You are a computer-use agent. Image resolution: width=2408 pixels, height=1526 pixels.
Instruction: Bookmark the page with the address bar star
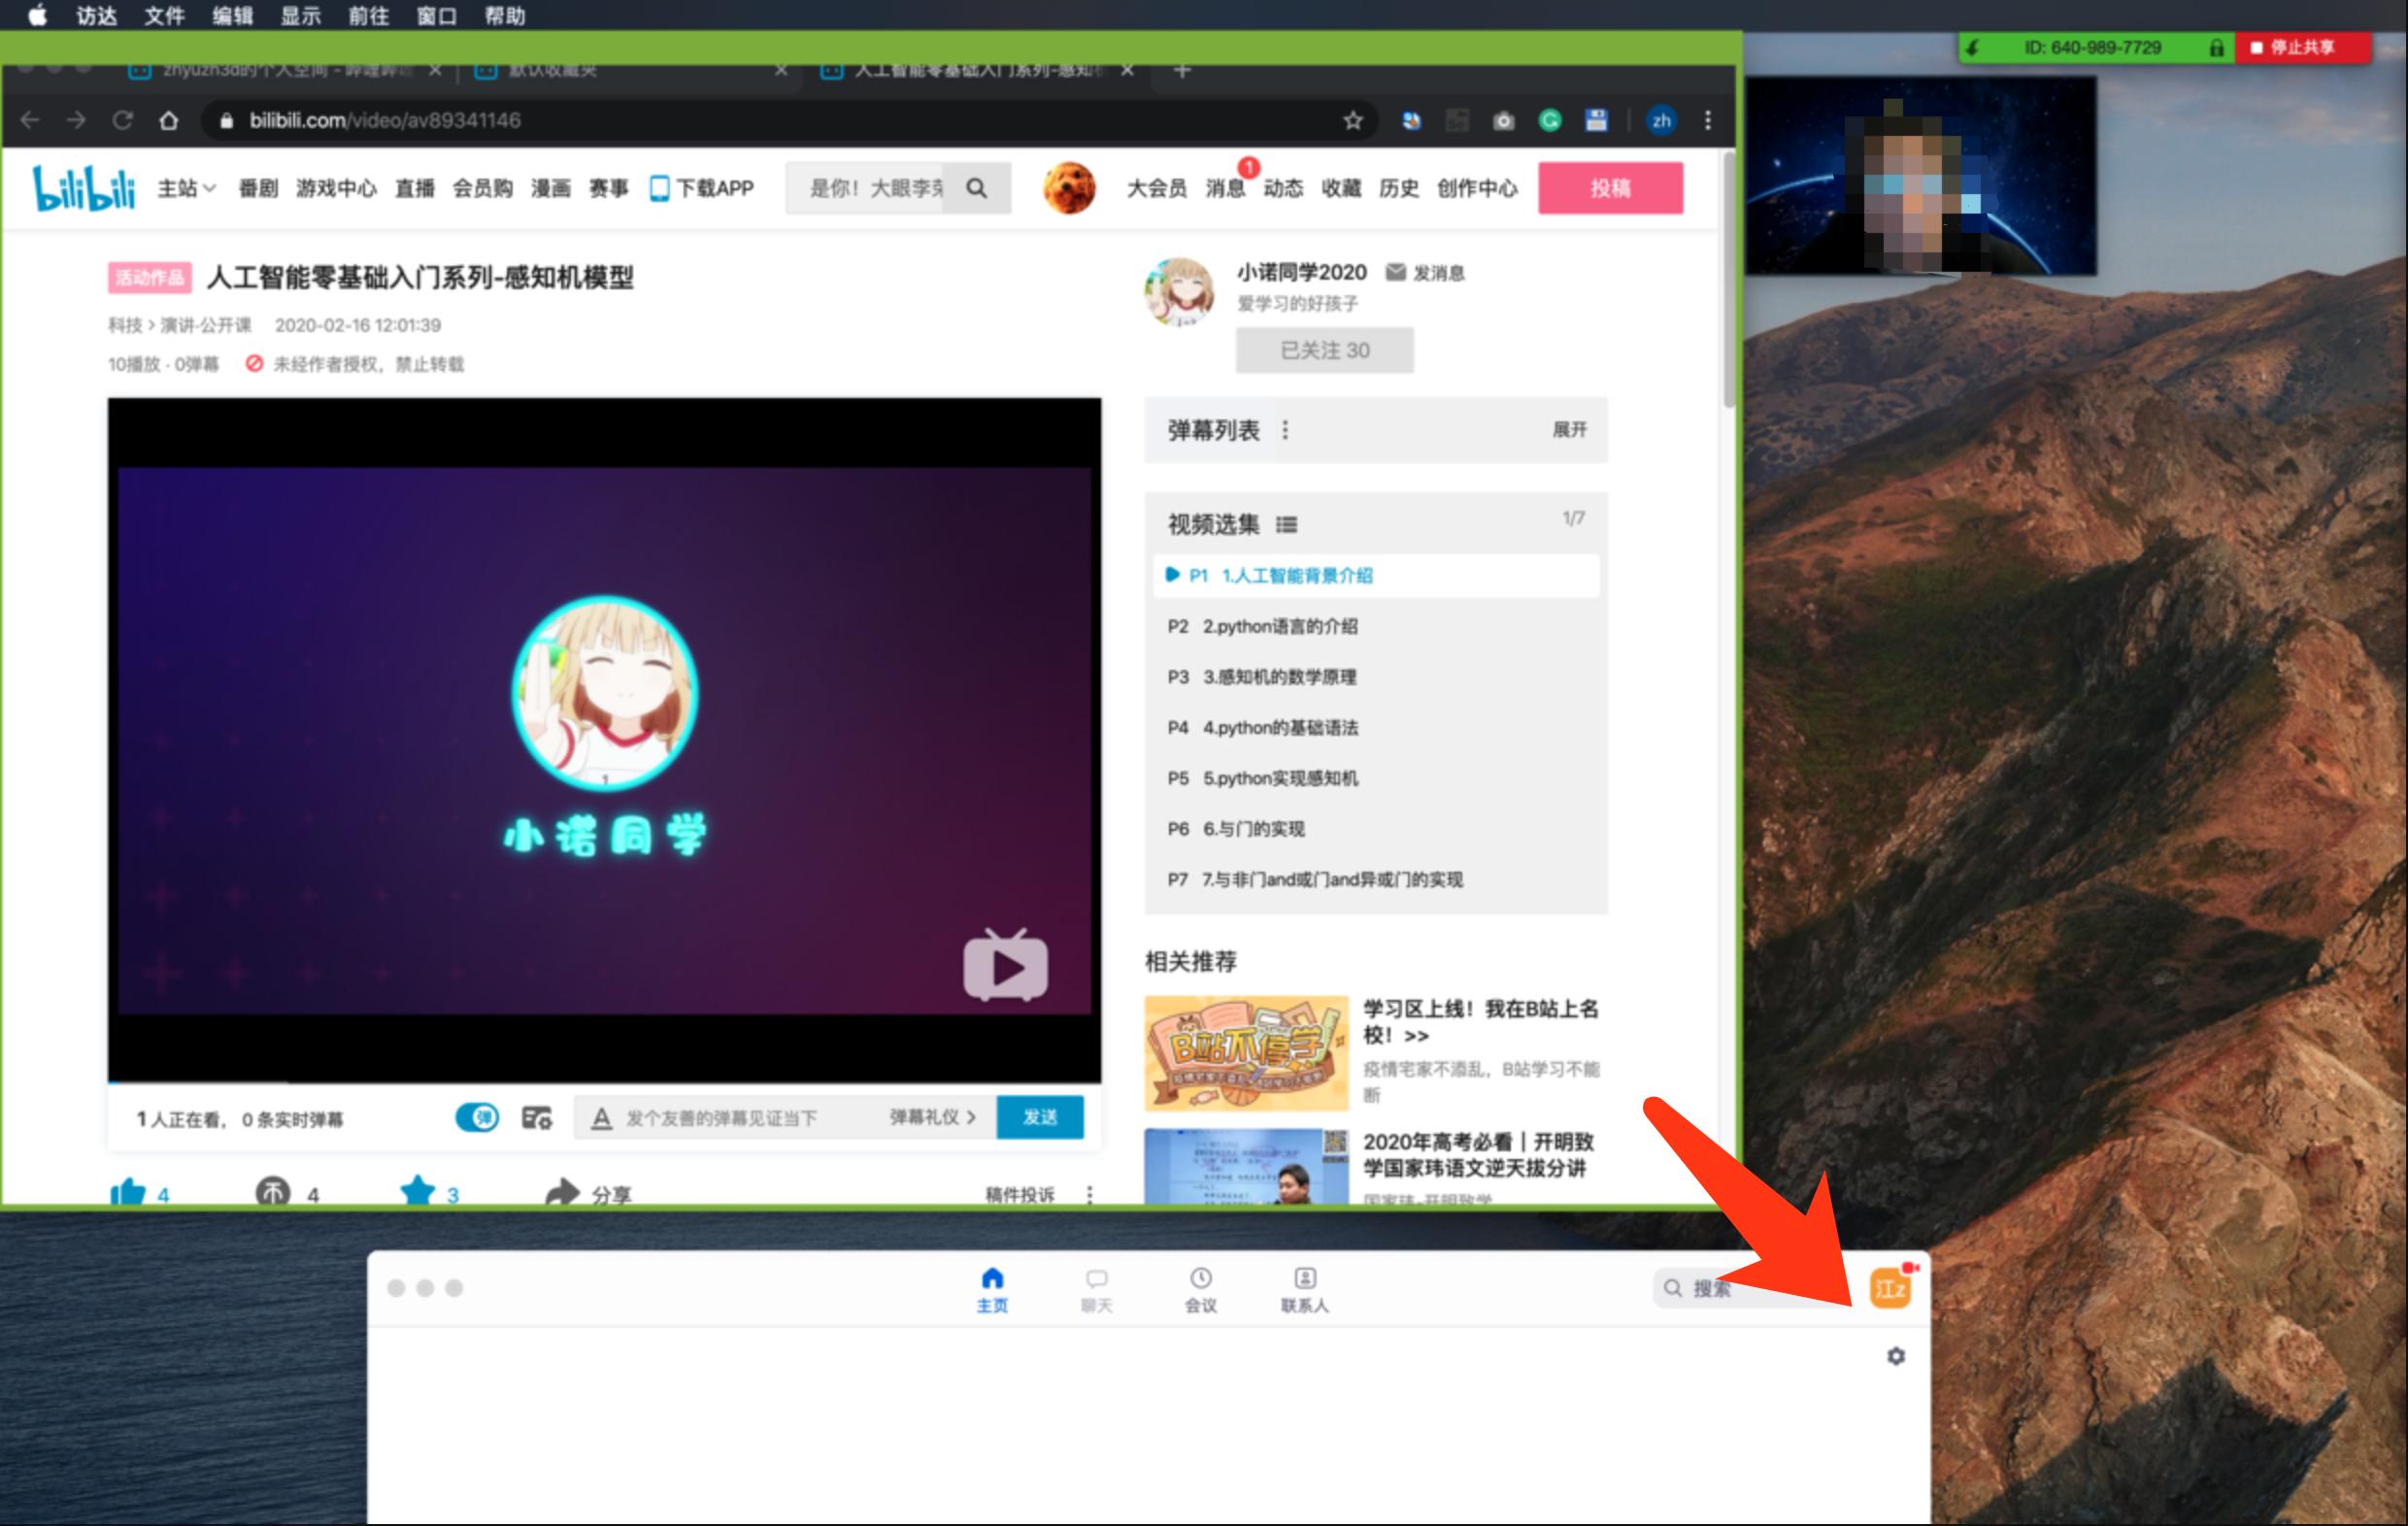pos(1352,120)
